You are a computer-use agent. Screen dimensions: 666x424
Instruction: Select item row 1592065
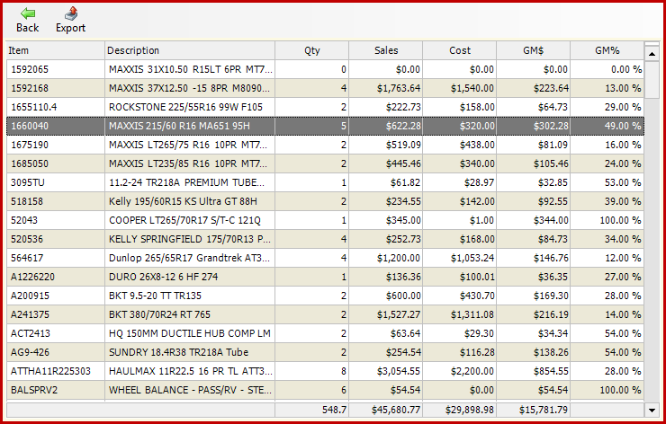click(325, 69)
